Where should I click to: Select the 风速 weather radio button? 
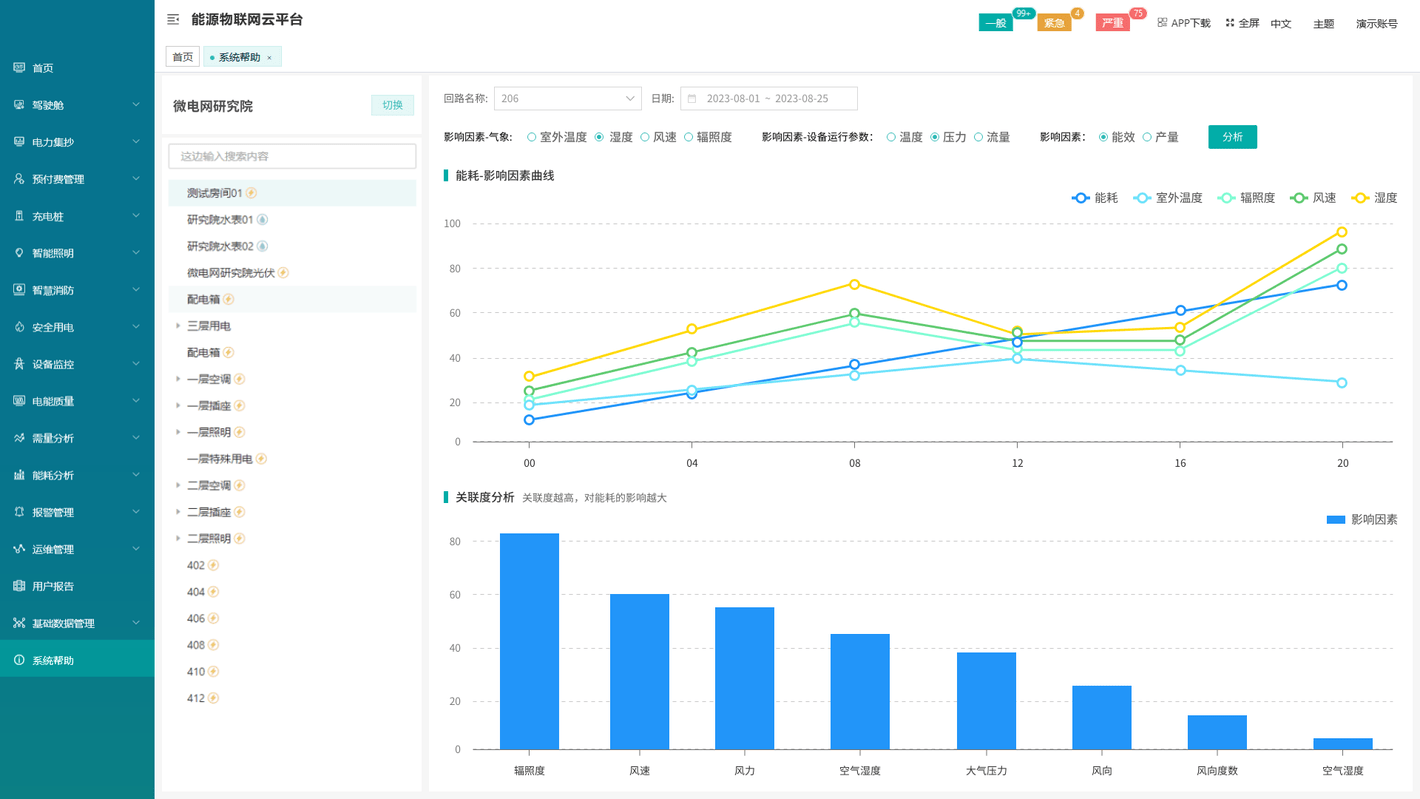645,137
